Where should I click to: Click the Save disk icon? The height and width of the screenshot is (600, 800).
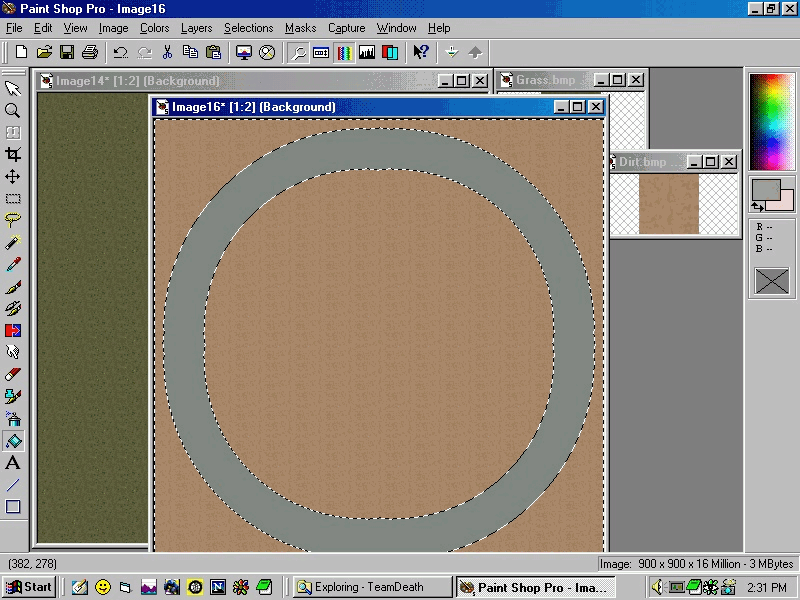coord(67,52)
